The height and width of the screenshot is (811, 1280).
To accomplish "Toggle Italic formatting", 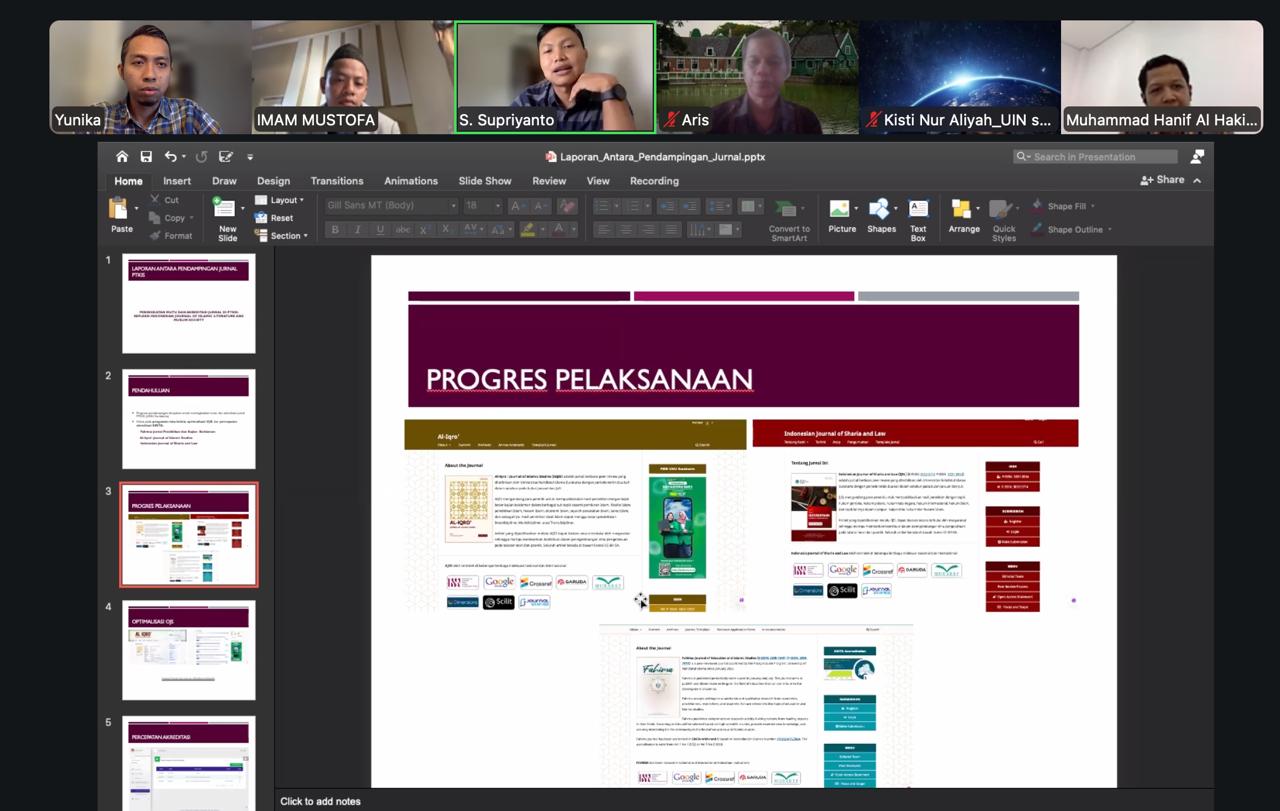I will [x=357, y=230].
